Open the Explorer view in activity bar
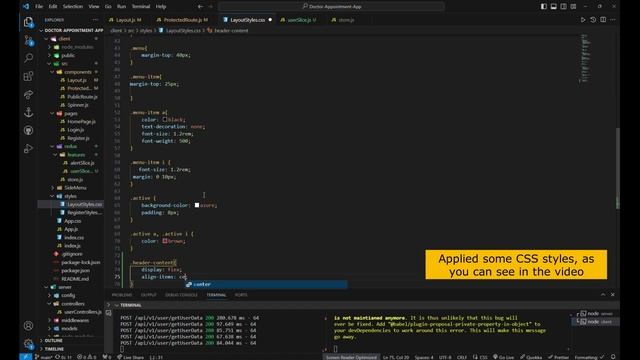 pyautogui.click(x=29, y=22)
